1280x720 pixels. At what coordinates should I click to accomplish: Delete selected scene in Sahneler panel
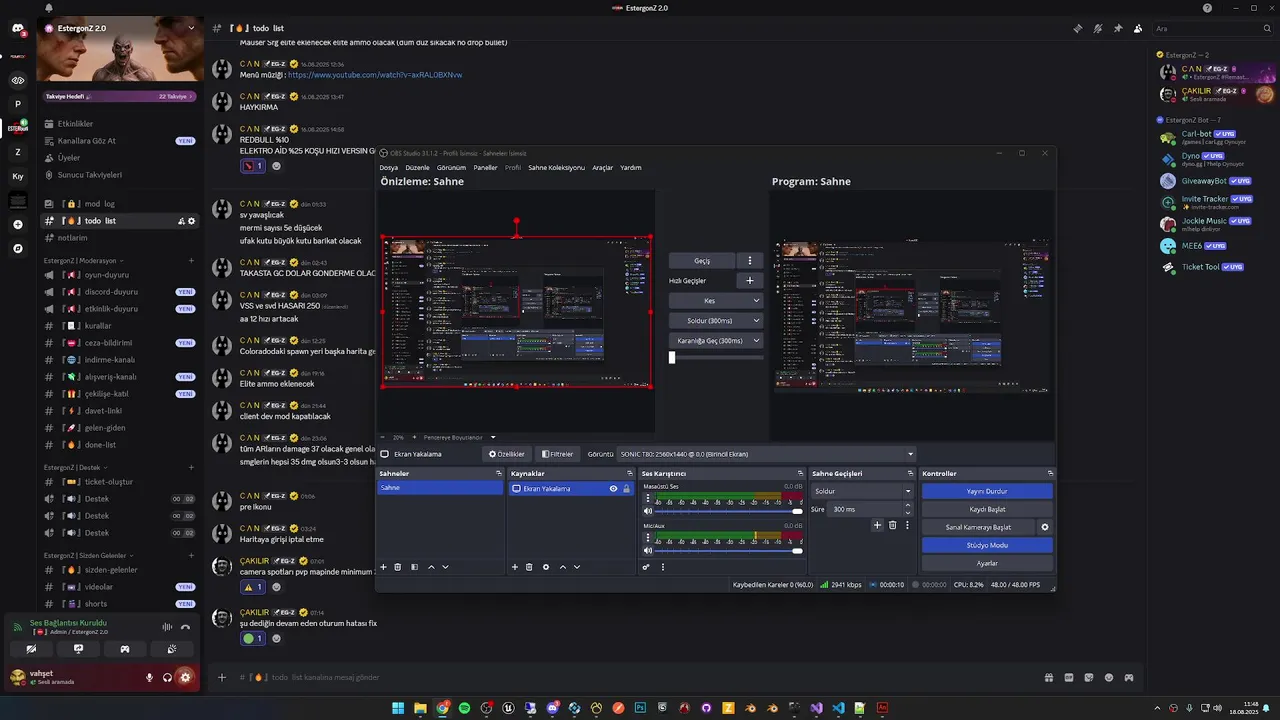tap(397, 567)
